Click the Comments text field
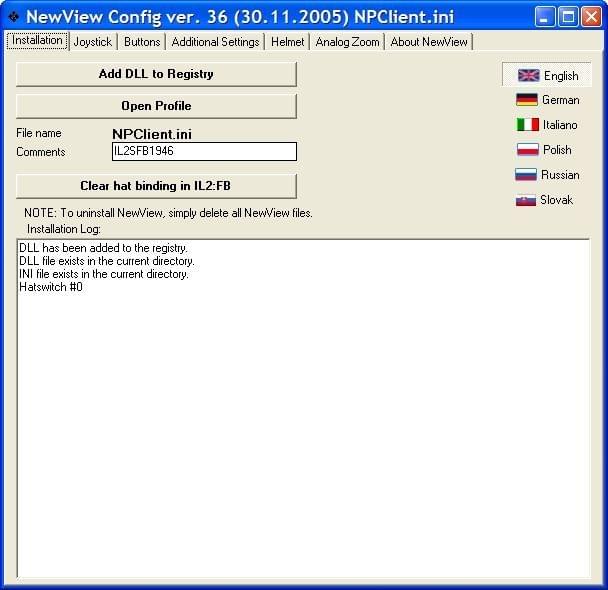 tap(204, 152)
